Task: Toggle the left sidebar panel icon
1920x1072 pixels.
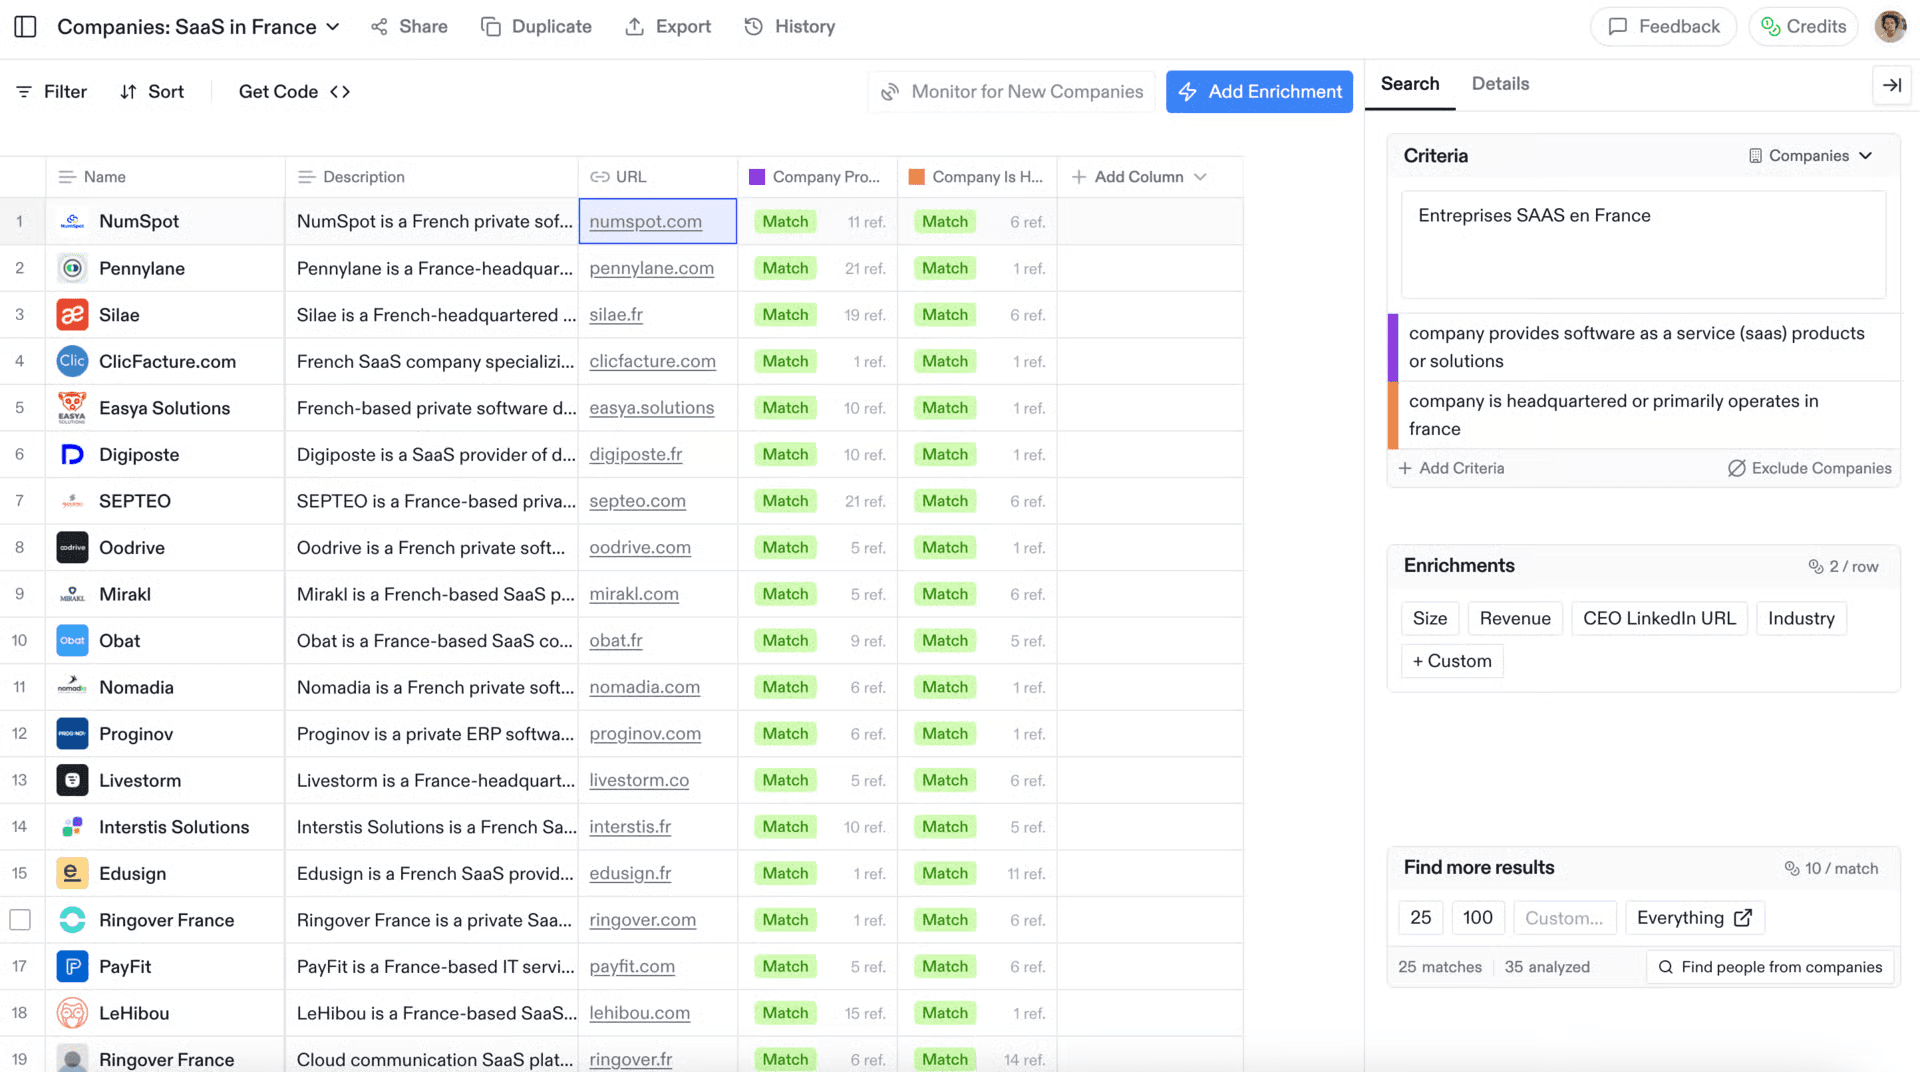Action: (x=26, y=27)
